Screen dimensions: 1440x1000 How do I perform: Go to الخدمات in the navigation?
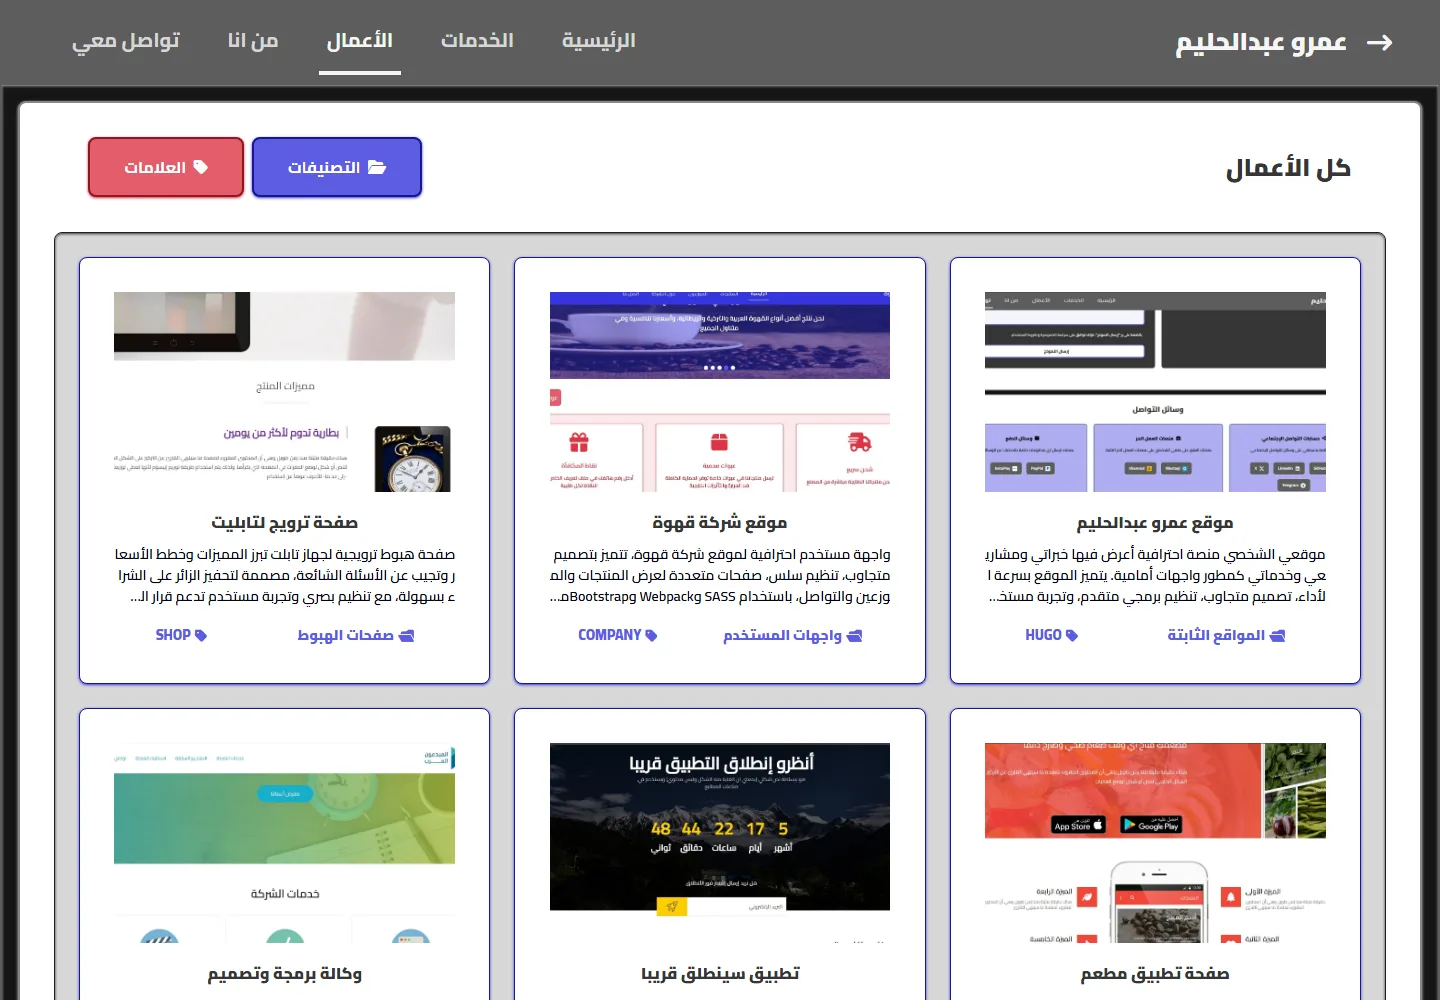point(477,41)
